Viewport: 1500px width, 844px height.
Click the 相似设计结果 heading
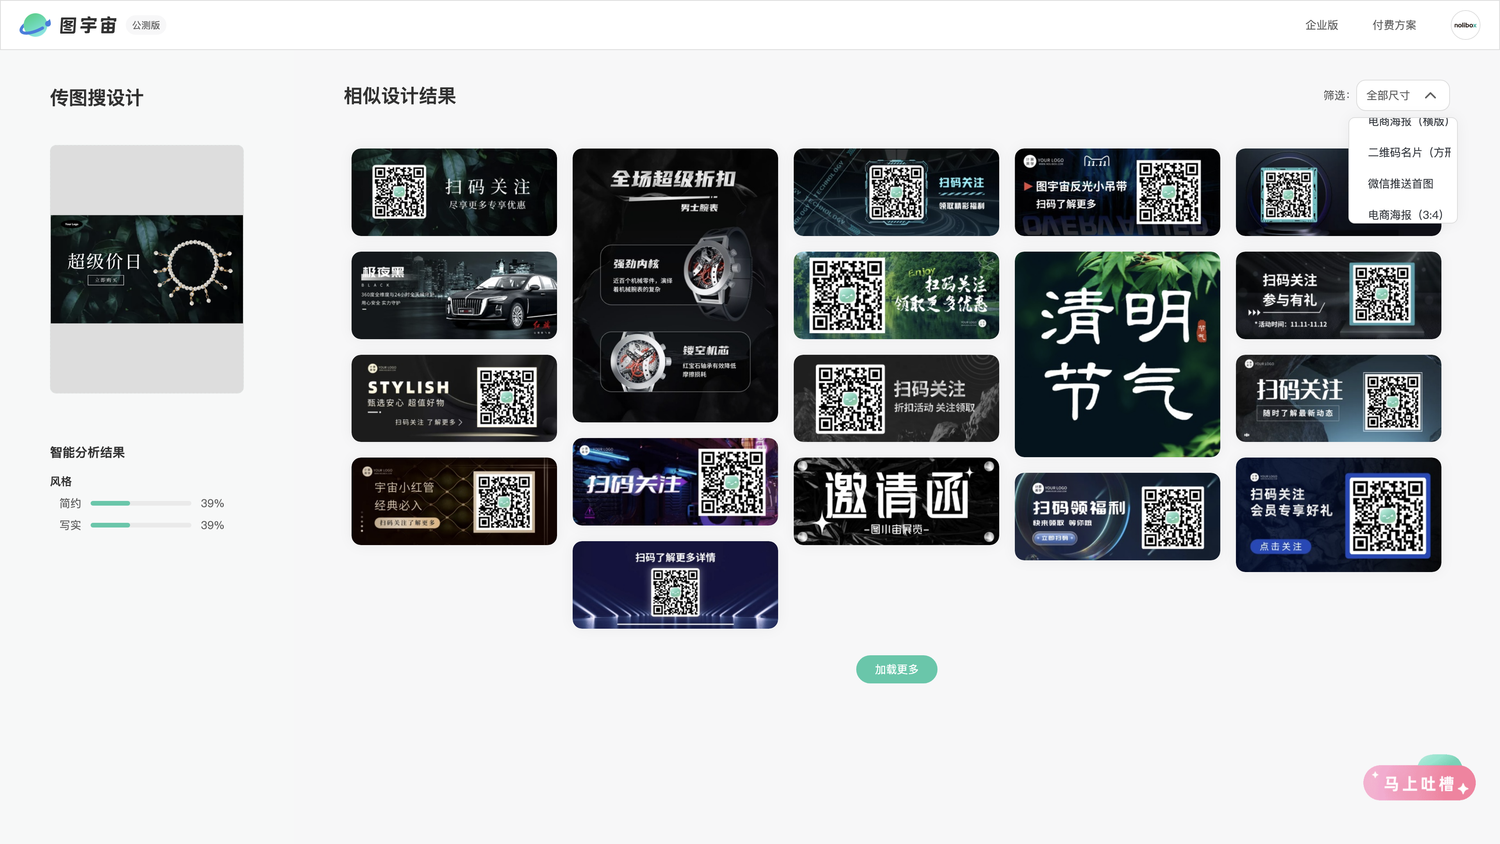(400, 96)
